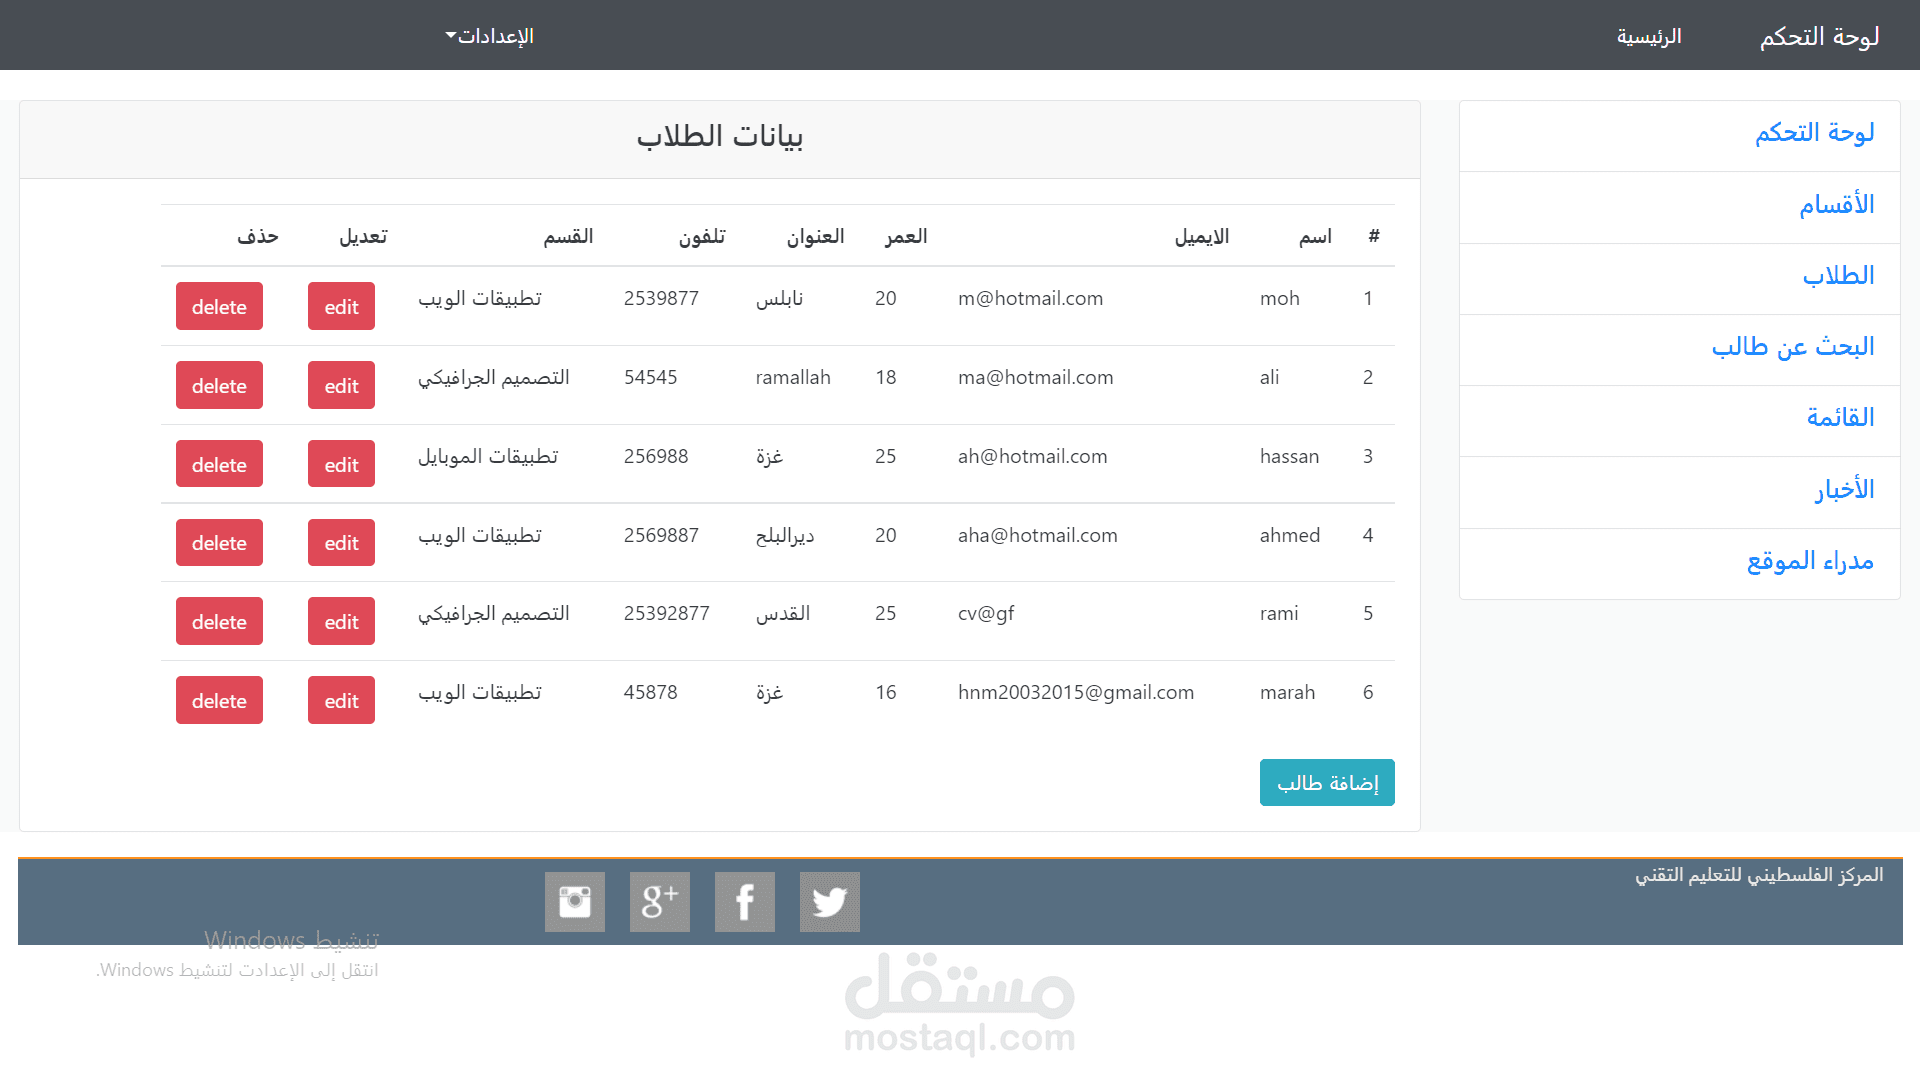
Task: Open الطلاب in the sidebar
Action: click(1838, 276)
